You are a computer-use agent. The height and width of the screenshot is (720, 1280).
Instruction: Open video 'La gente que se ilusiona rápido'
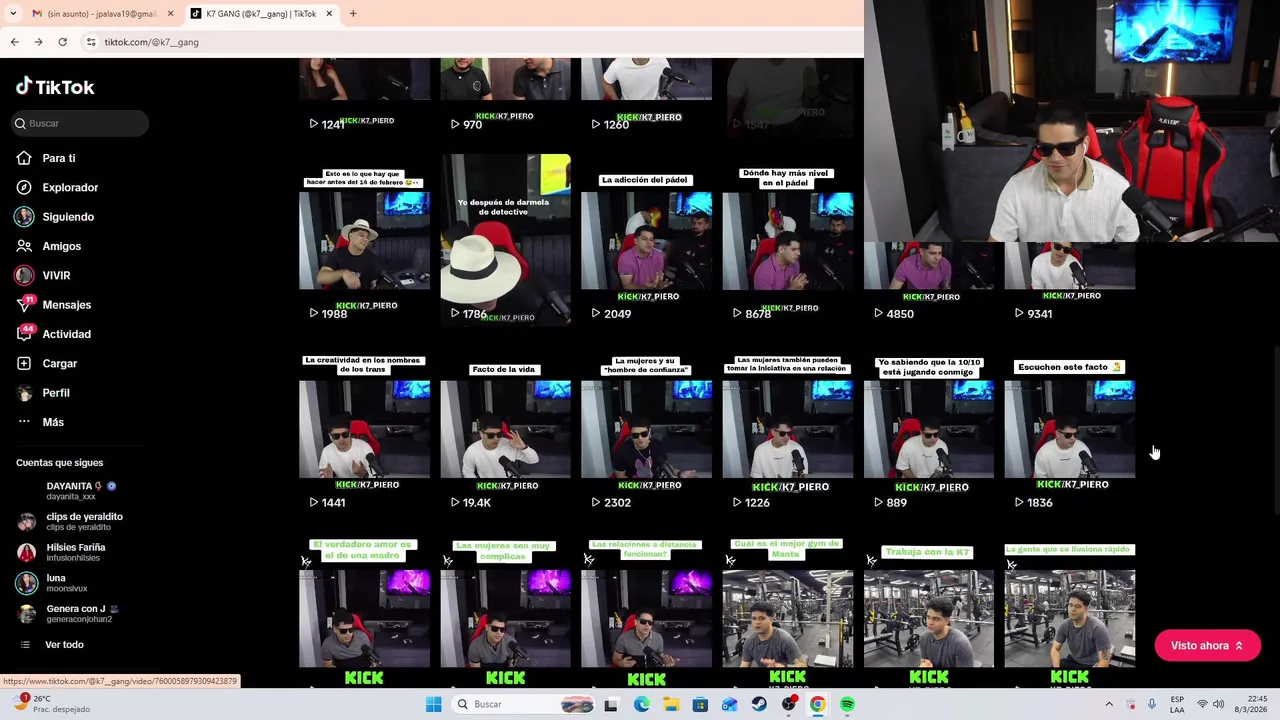tap(1069, 612)
